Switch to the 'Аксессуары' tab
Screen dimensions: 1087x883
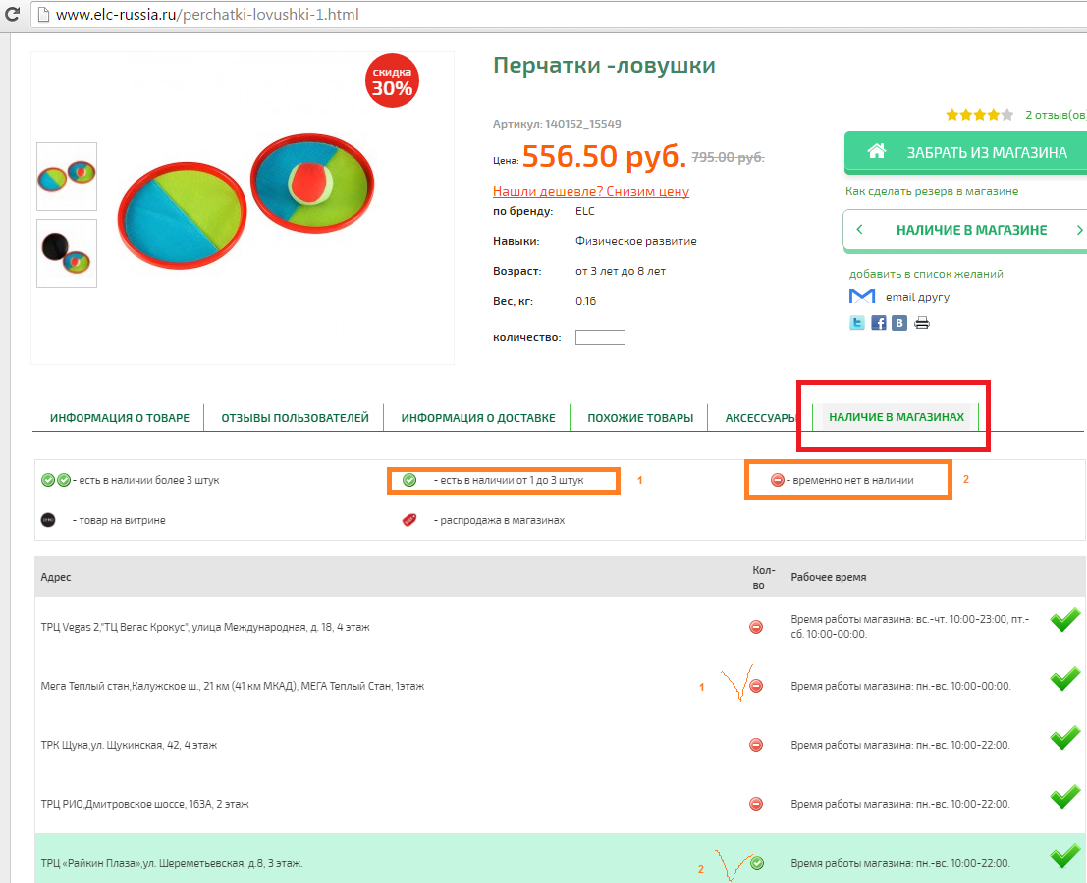760,418
